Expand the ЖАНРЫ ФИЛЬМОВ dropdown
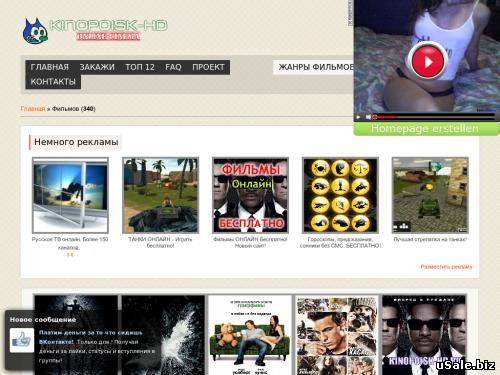500x375 pixels. (314, 67)
